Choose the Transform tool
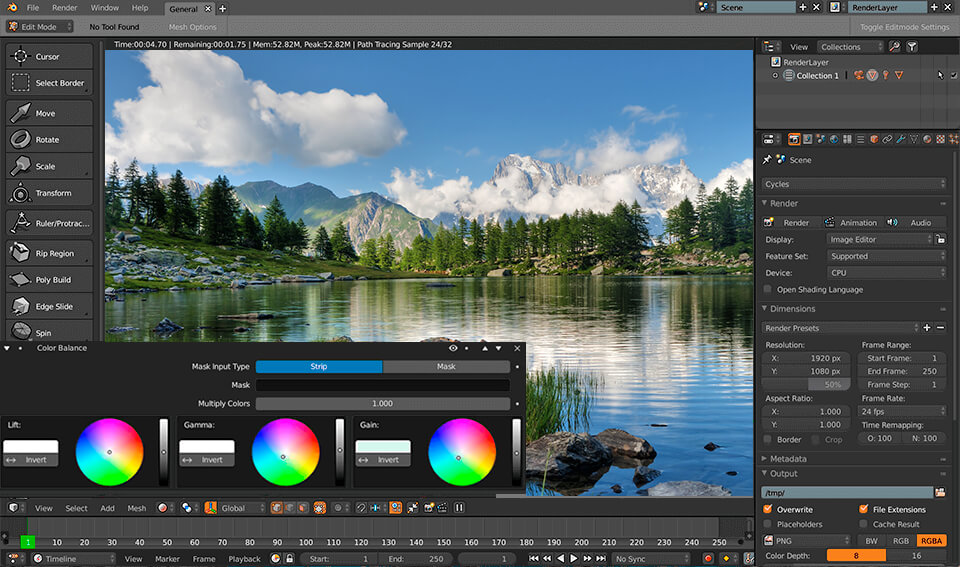The image size is (960, 567). click(49, 193)
